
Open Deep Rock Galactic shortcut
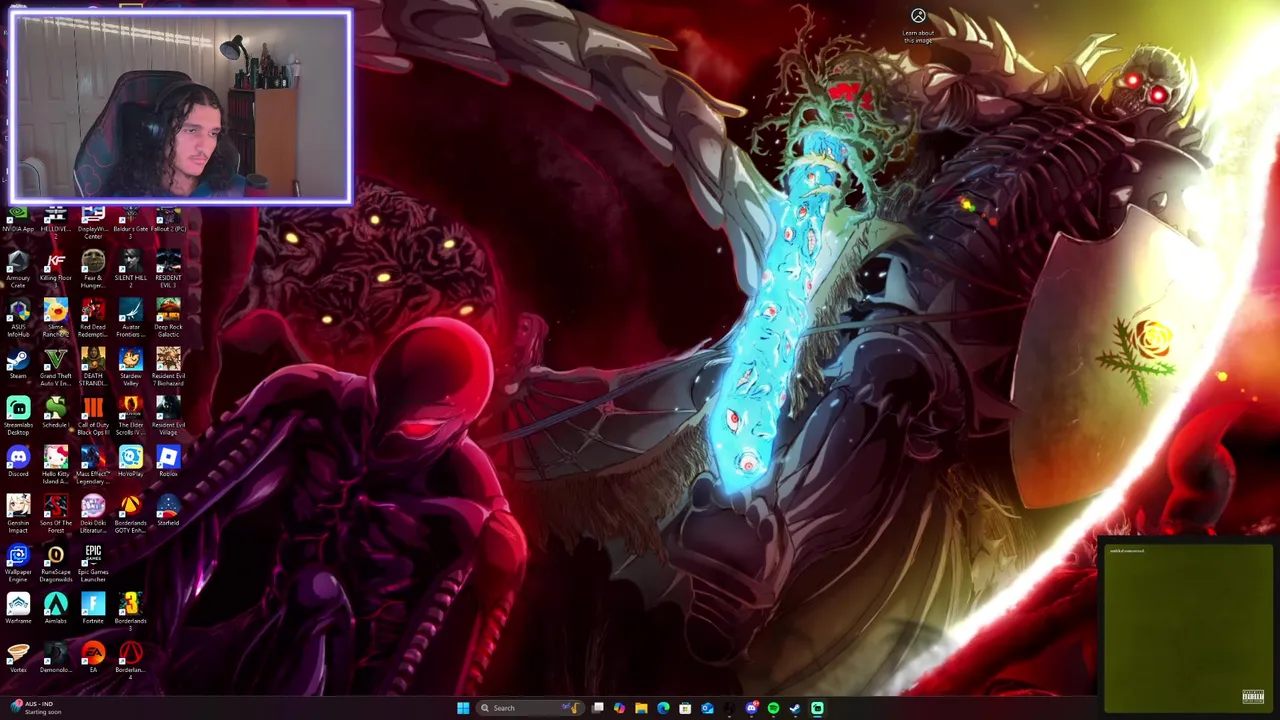tap(168, 318)
